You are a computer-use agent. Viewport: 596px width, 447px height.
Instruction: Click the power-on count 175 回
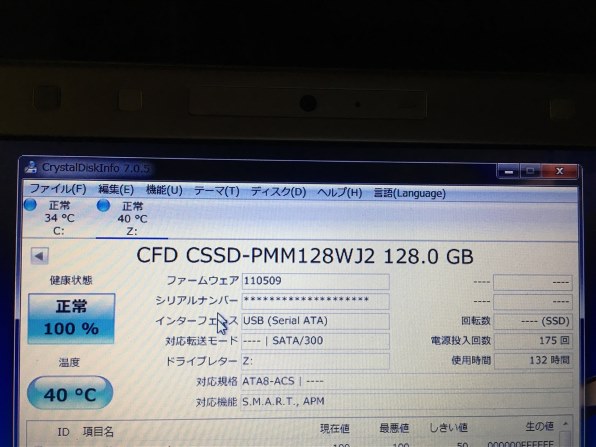(533, 341)
